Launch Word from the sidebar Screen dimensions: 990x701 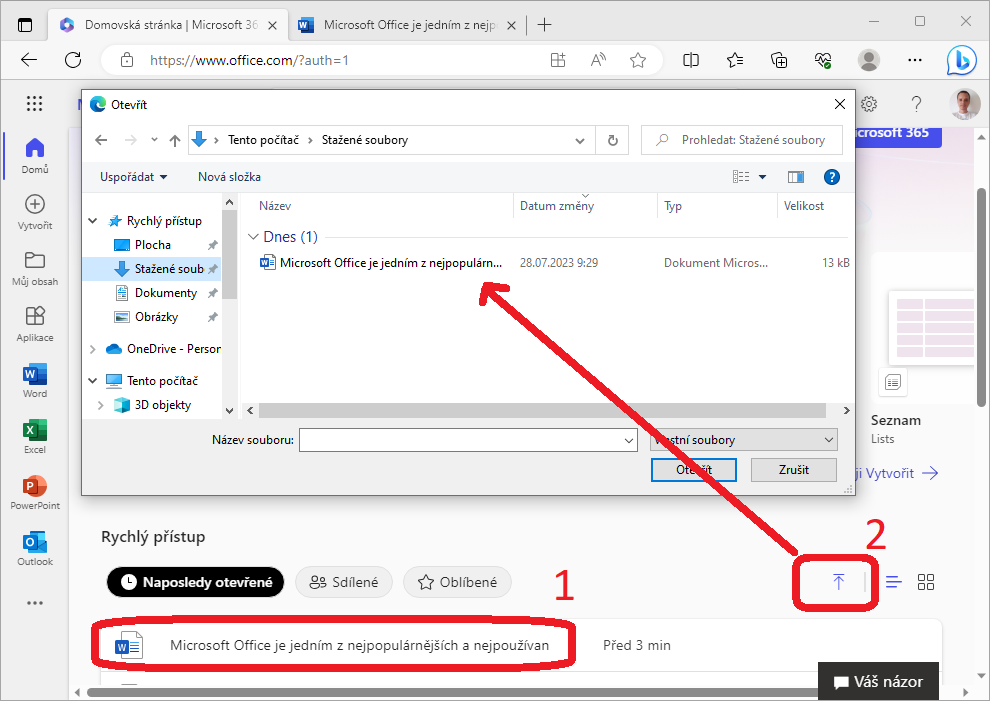click(35, 380)
